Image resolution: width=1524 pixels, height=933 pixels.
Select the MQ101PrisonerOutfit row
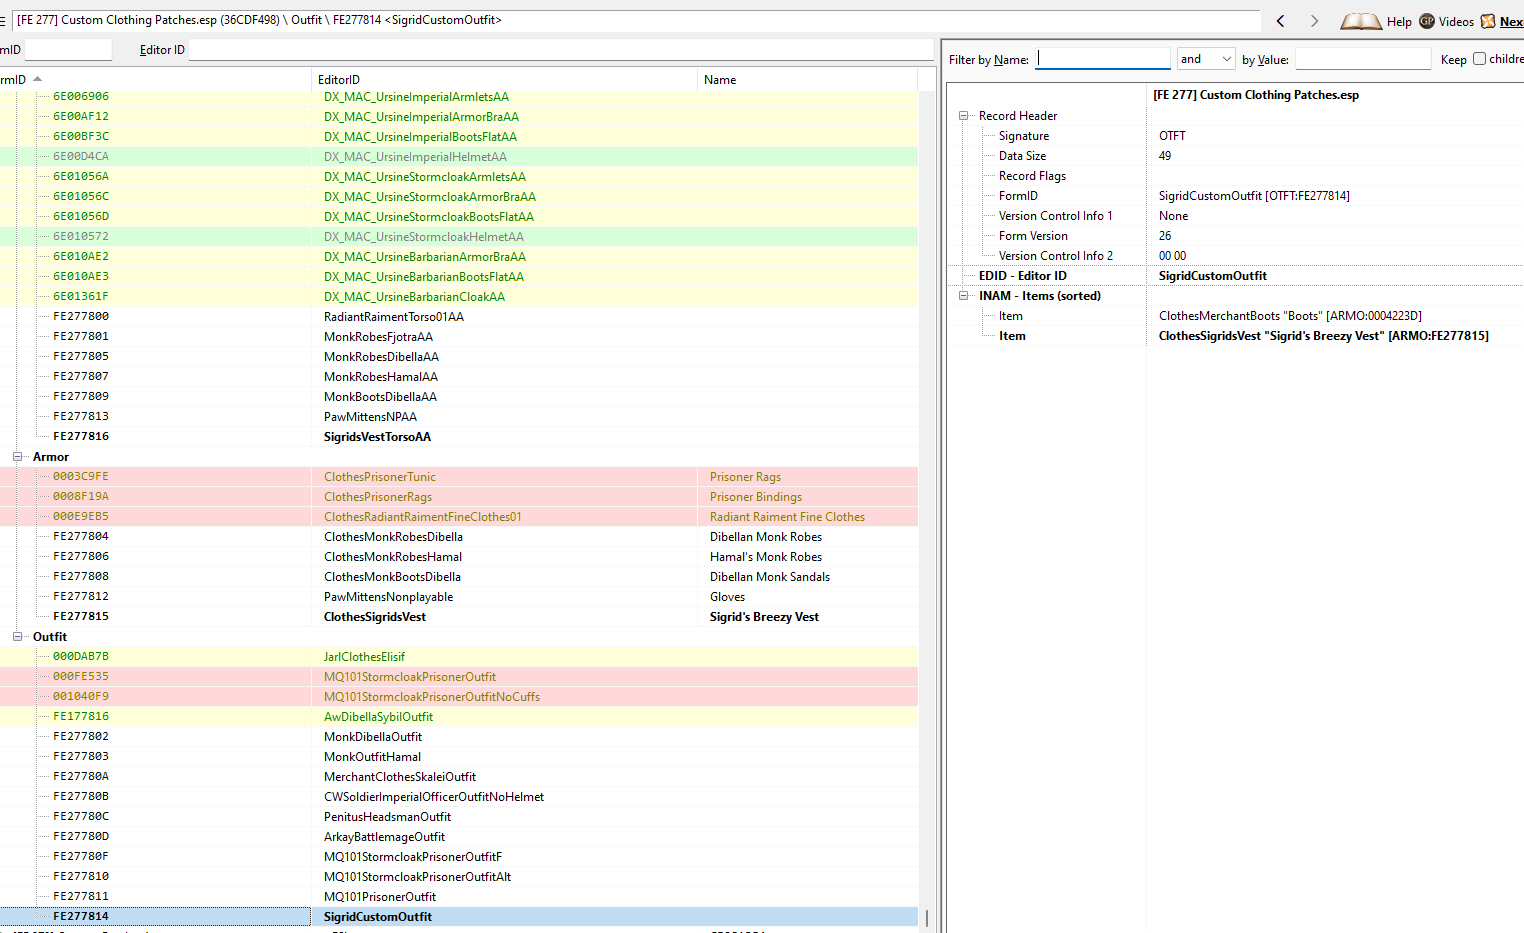459,897
